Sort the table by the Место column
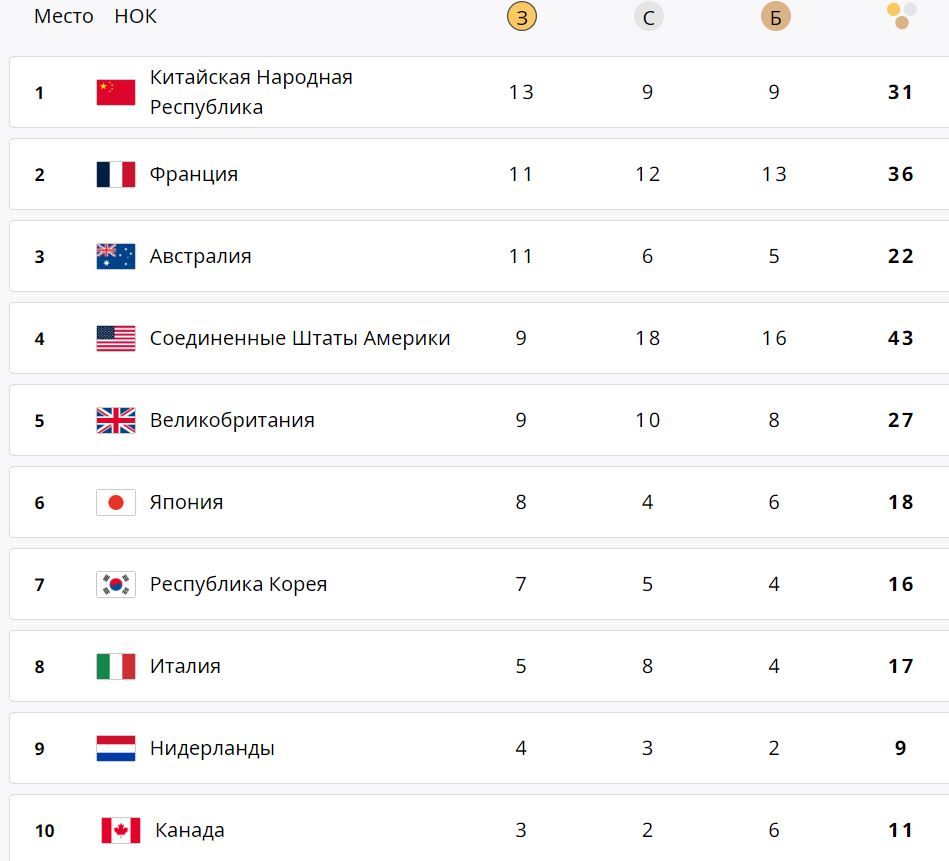 [64, 17]
